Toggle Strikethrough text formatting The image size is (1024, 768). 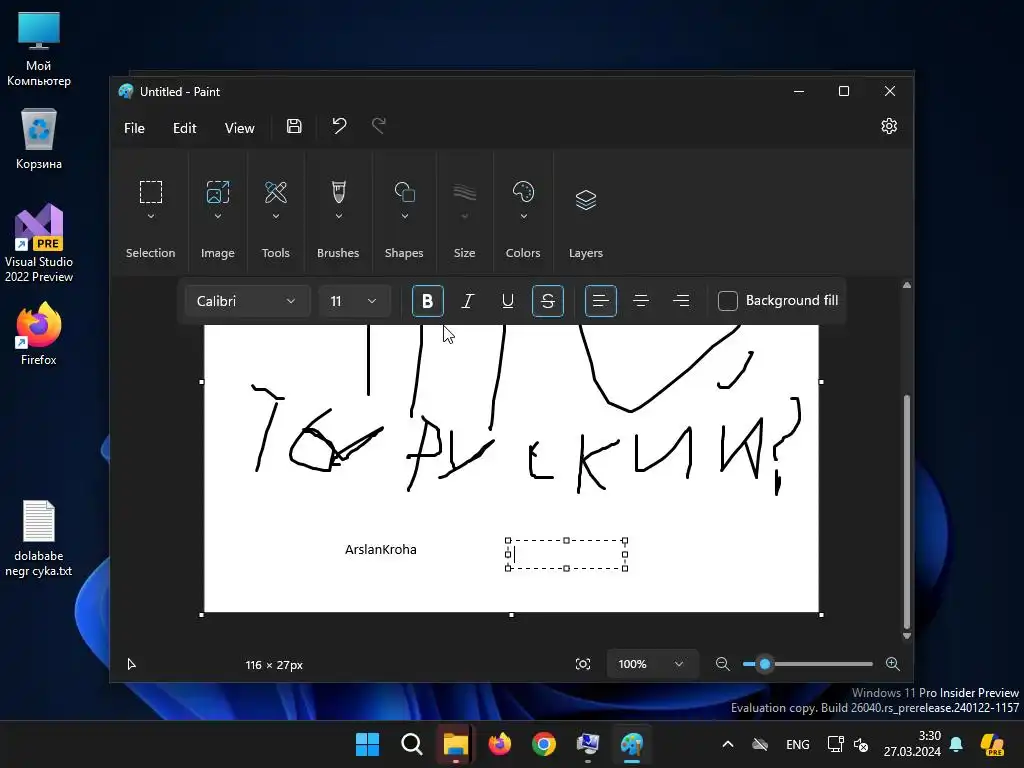point(548,301)
